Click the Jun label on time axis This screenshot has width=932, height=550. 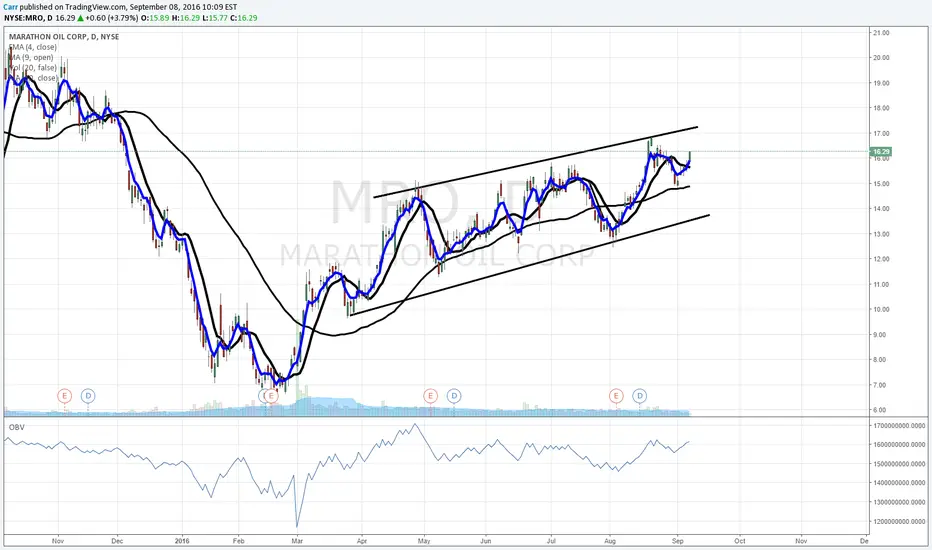click(x=486, y=541)
